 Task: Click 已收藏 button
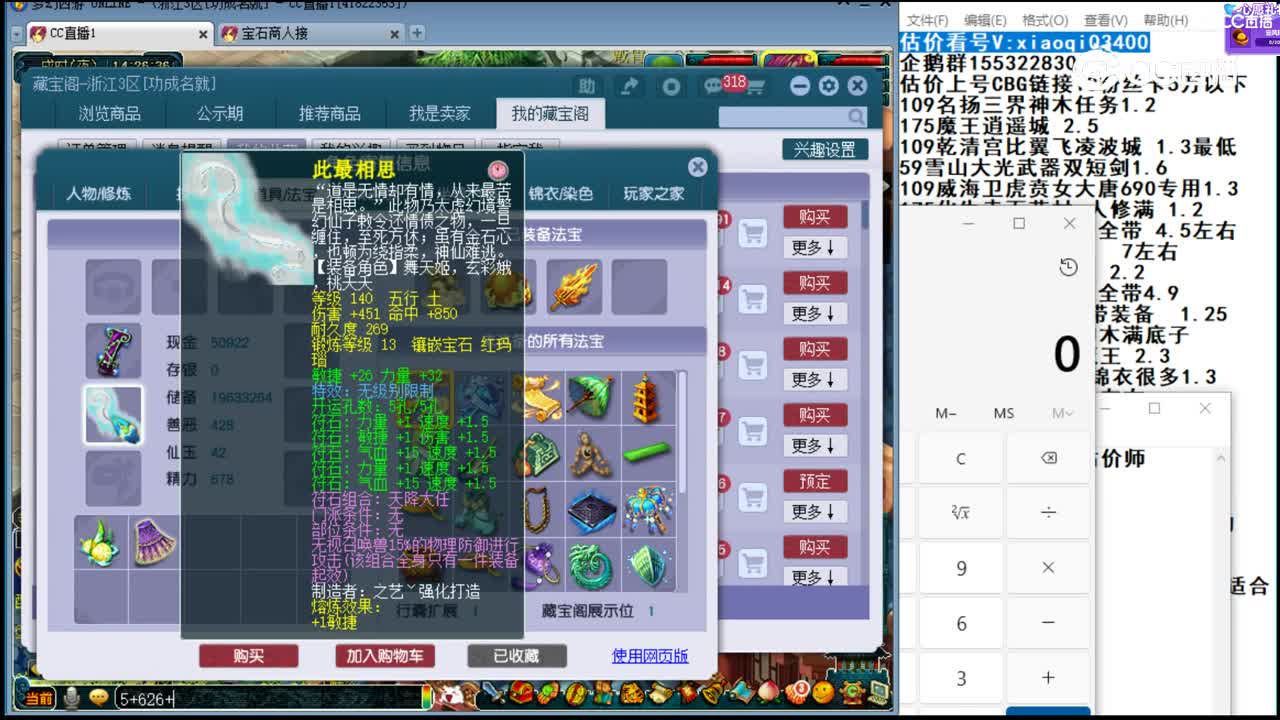(x=517, y=656)
